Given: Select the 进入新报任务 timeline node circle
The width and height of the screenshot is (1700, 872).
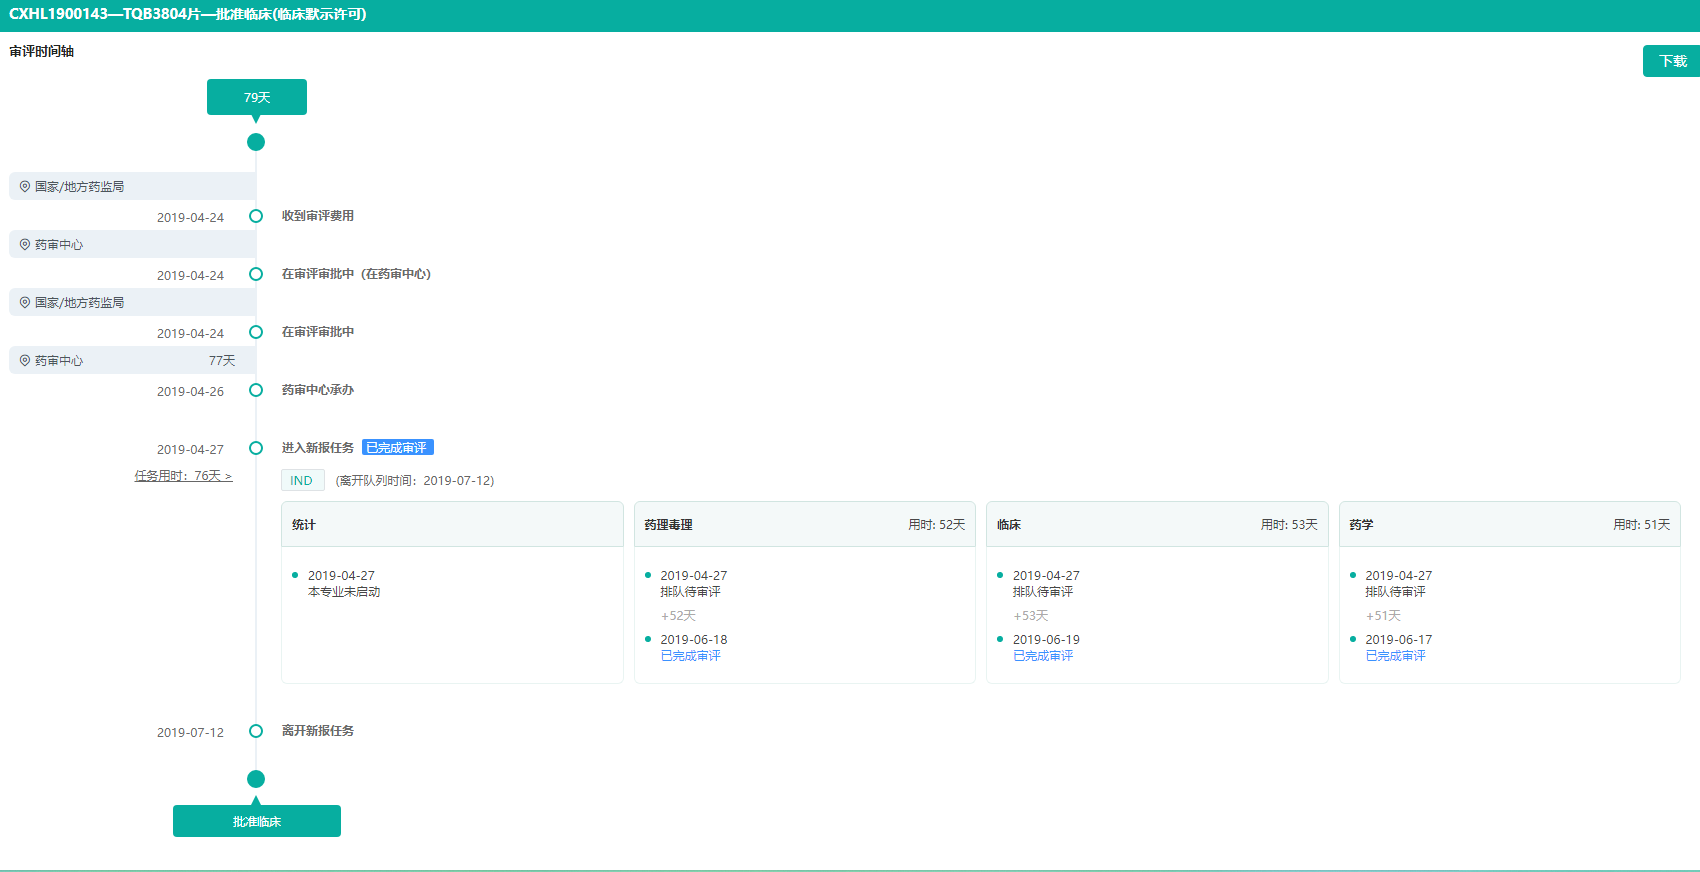Looking at the screenshot, I should click(x=256, y=448).
